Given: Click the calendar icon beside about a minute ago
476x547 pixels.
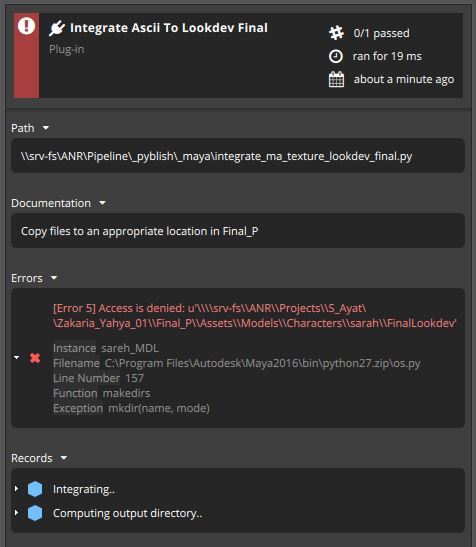Looking at the screenshot, I should [336, 79].
